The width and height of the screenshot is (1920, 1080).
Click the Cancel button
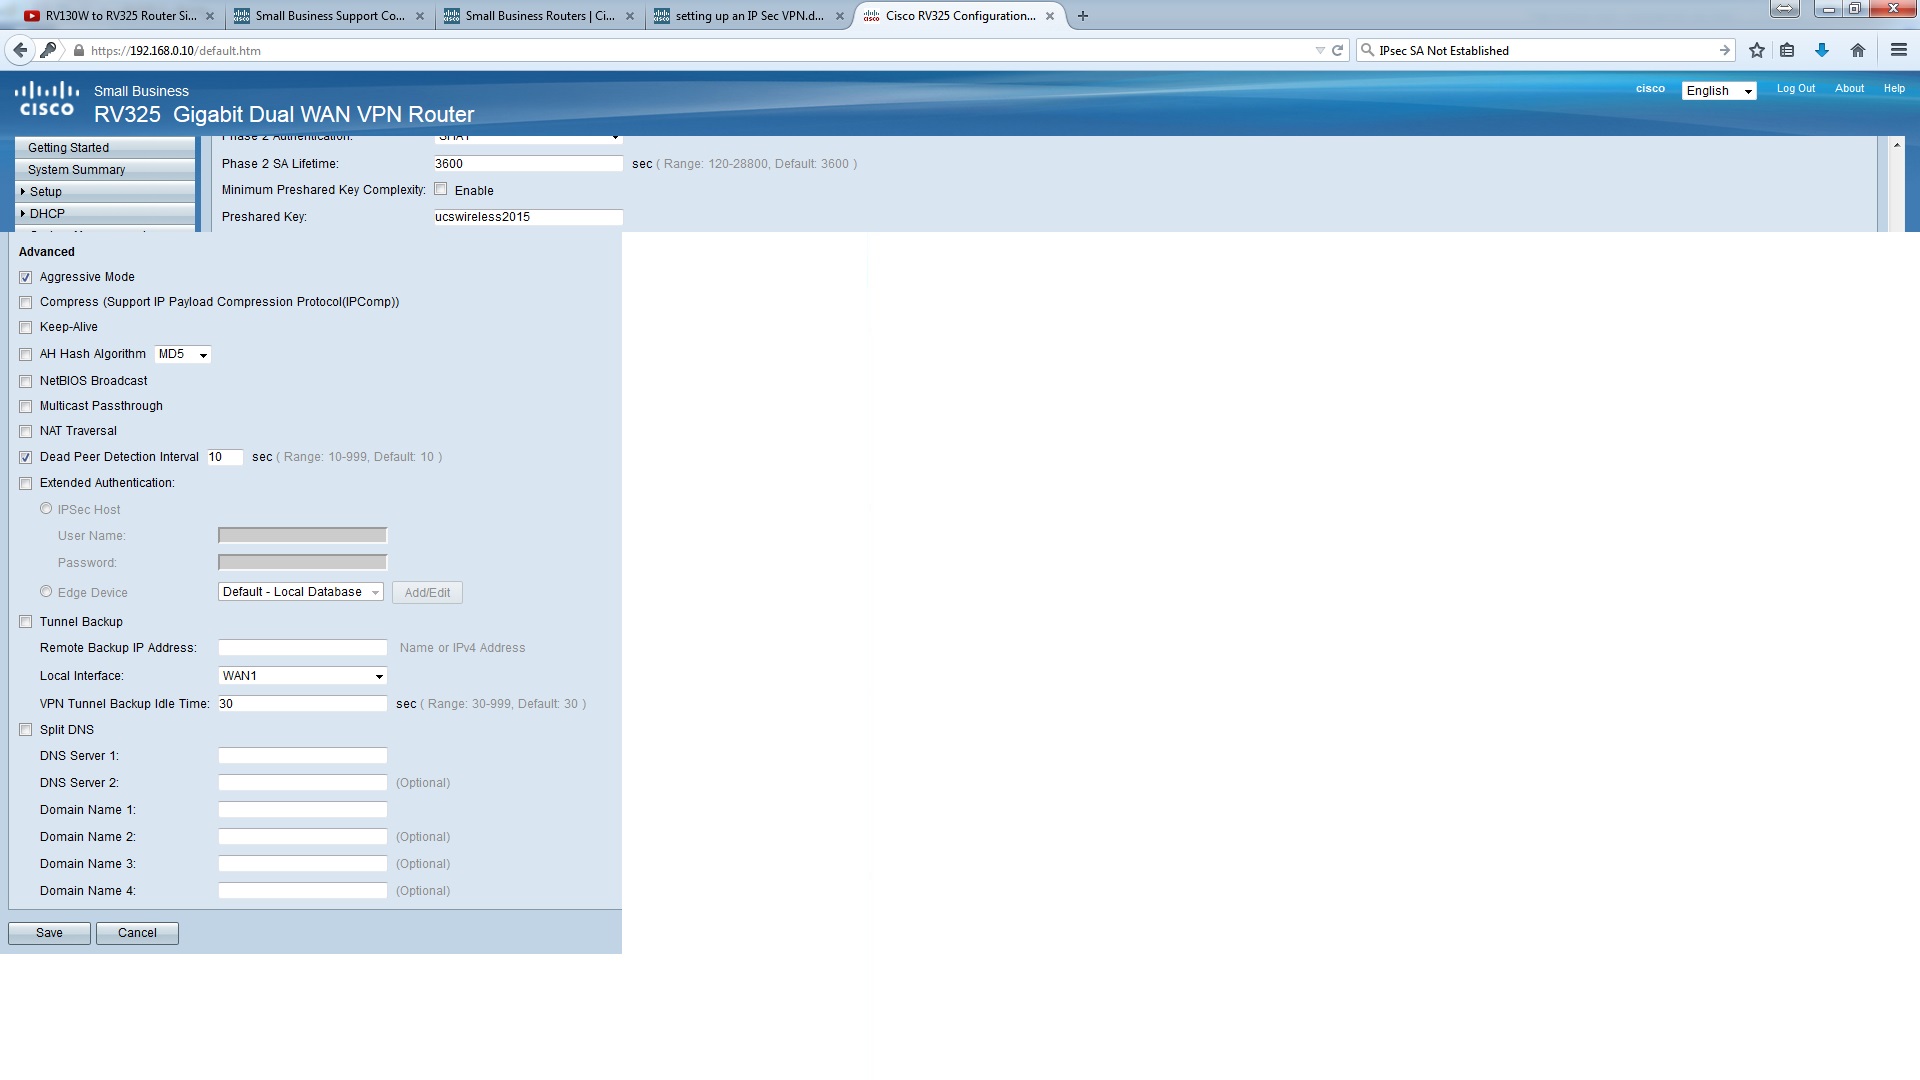click(x=137, y=933)
